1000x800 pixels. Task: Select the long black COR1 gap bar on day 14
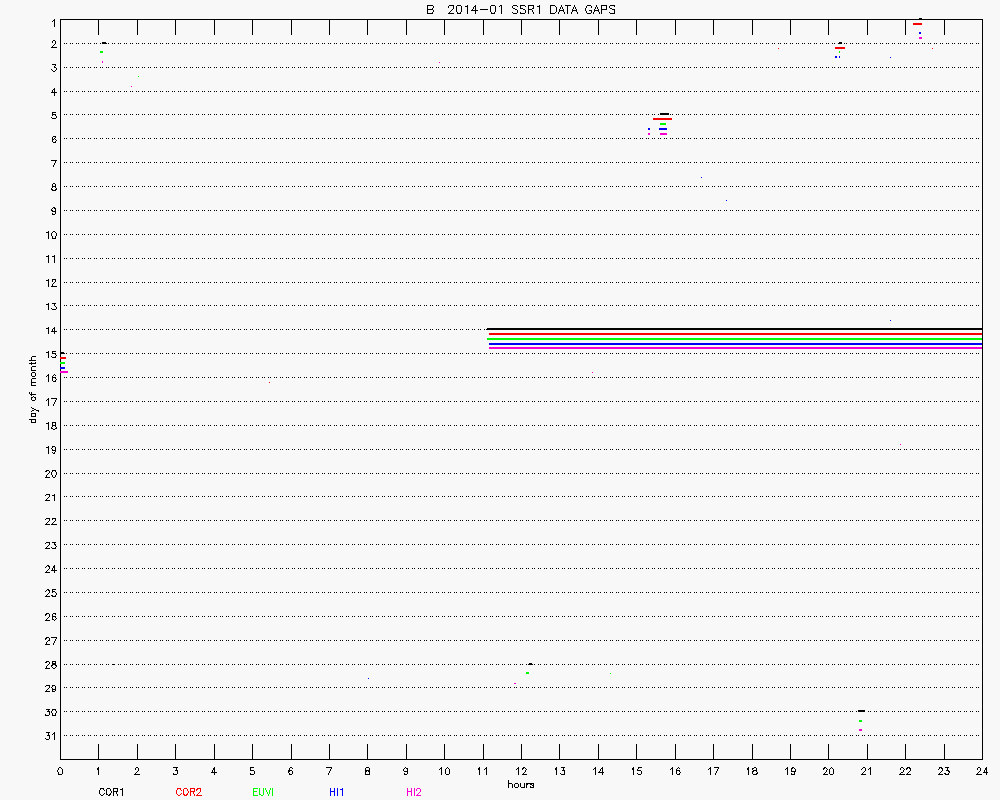pyautogui.click(x=734, y=329)
